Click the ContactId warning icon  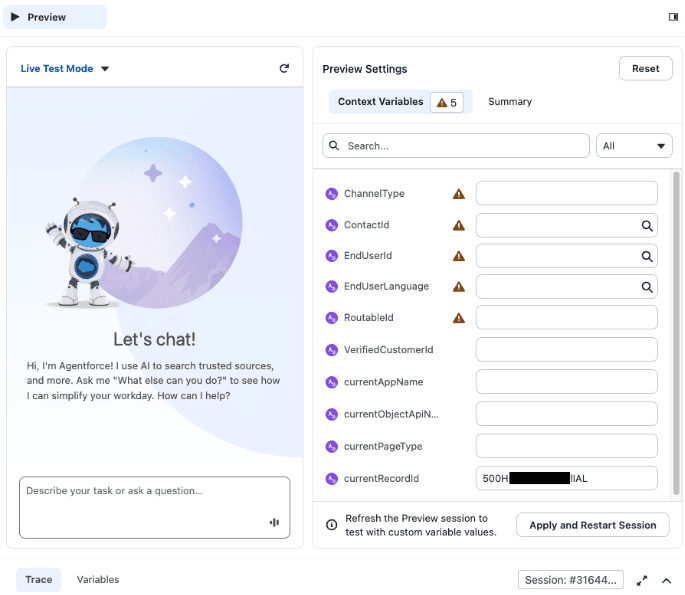459,225
